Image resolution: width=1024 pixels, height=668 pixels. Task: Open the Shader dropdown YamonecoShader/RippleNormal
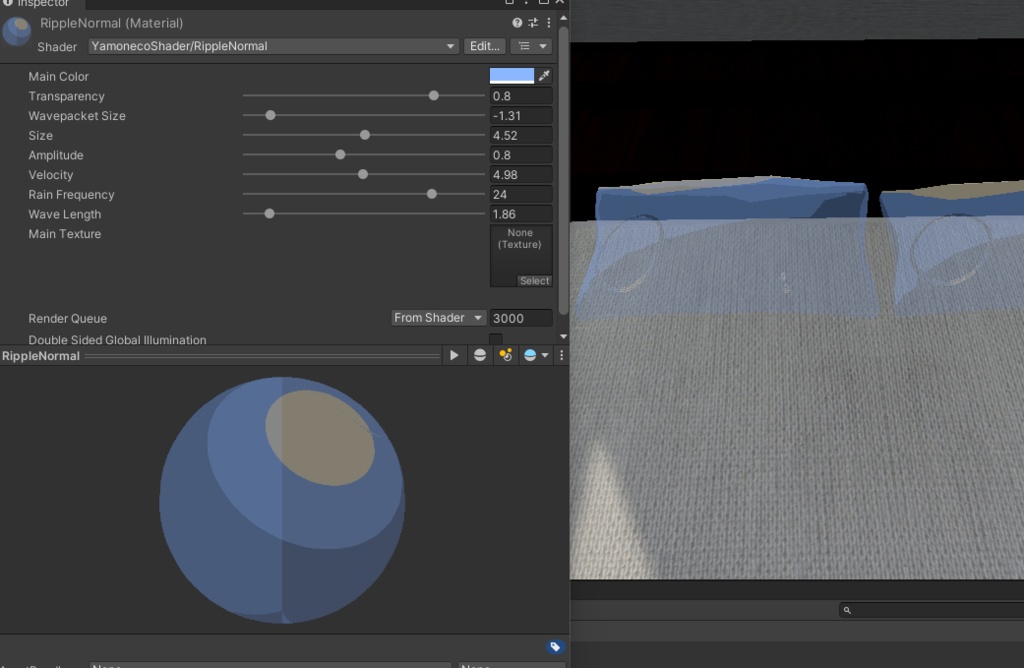(x=273, y=46)
